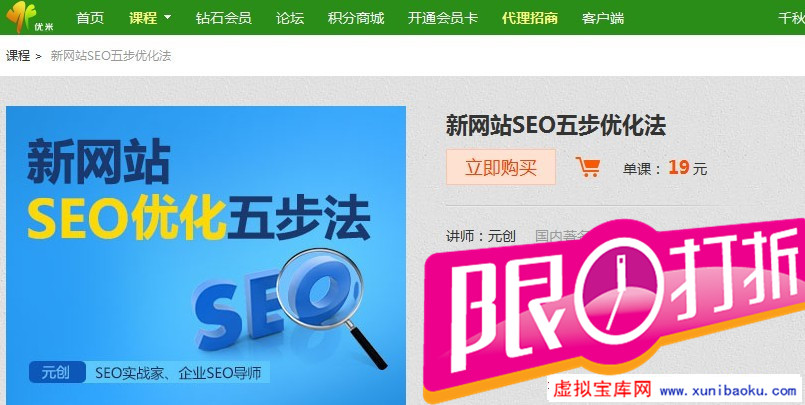The image size is (805, 405).
Task: Open the 论坛 navigation item
Action: click(x=290, y=18)
